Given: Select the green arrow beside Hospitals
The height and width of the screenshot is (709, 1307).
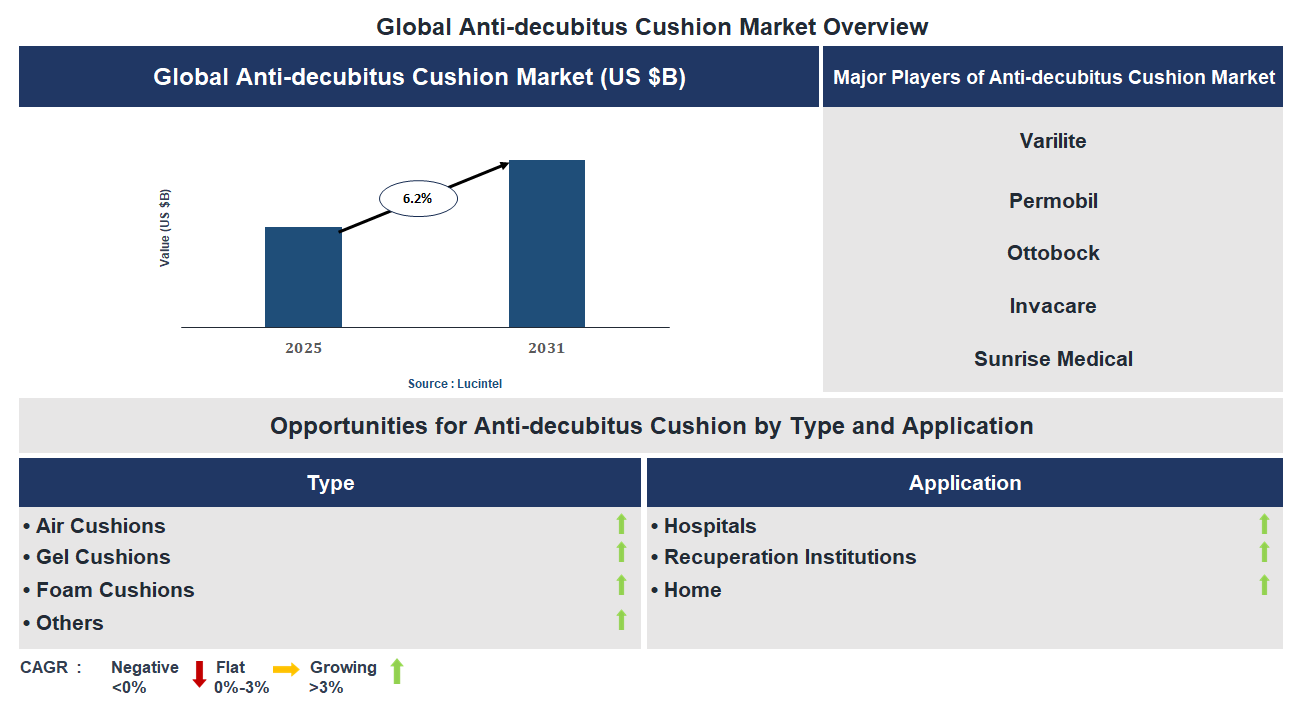Looking at the screenshot, I should pos(1264,524).
